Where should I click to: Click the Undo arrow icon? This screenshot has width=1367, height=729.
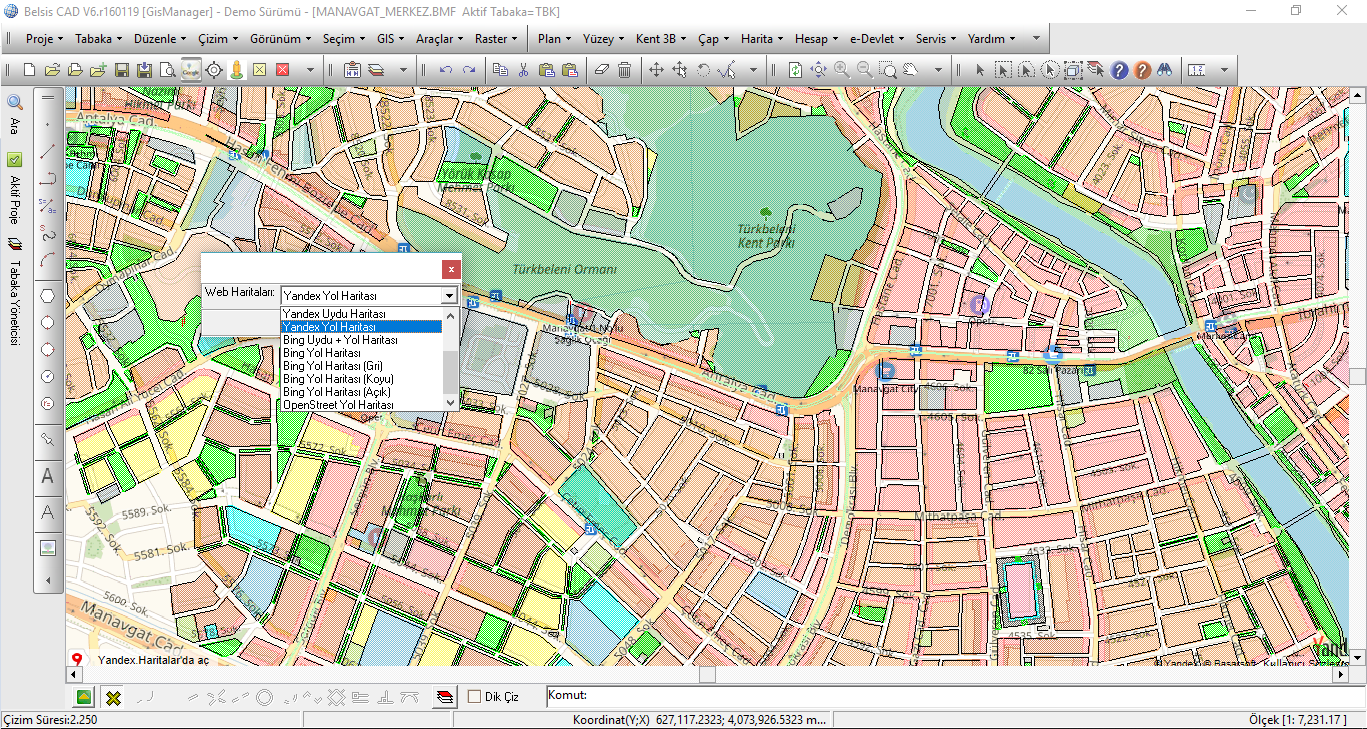[445, 70]
